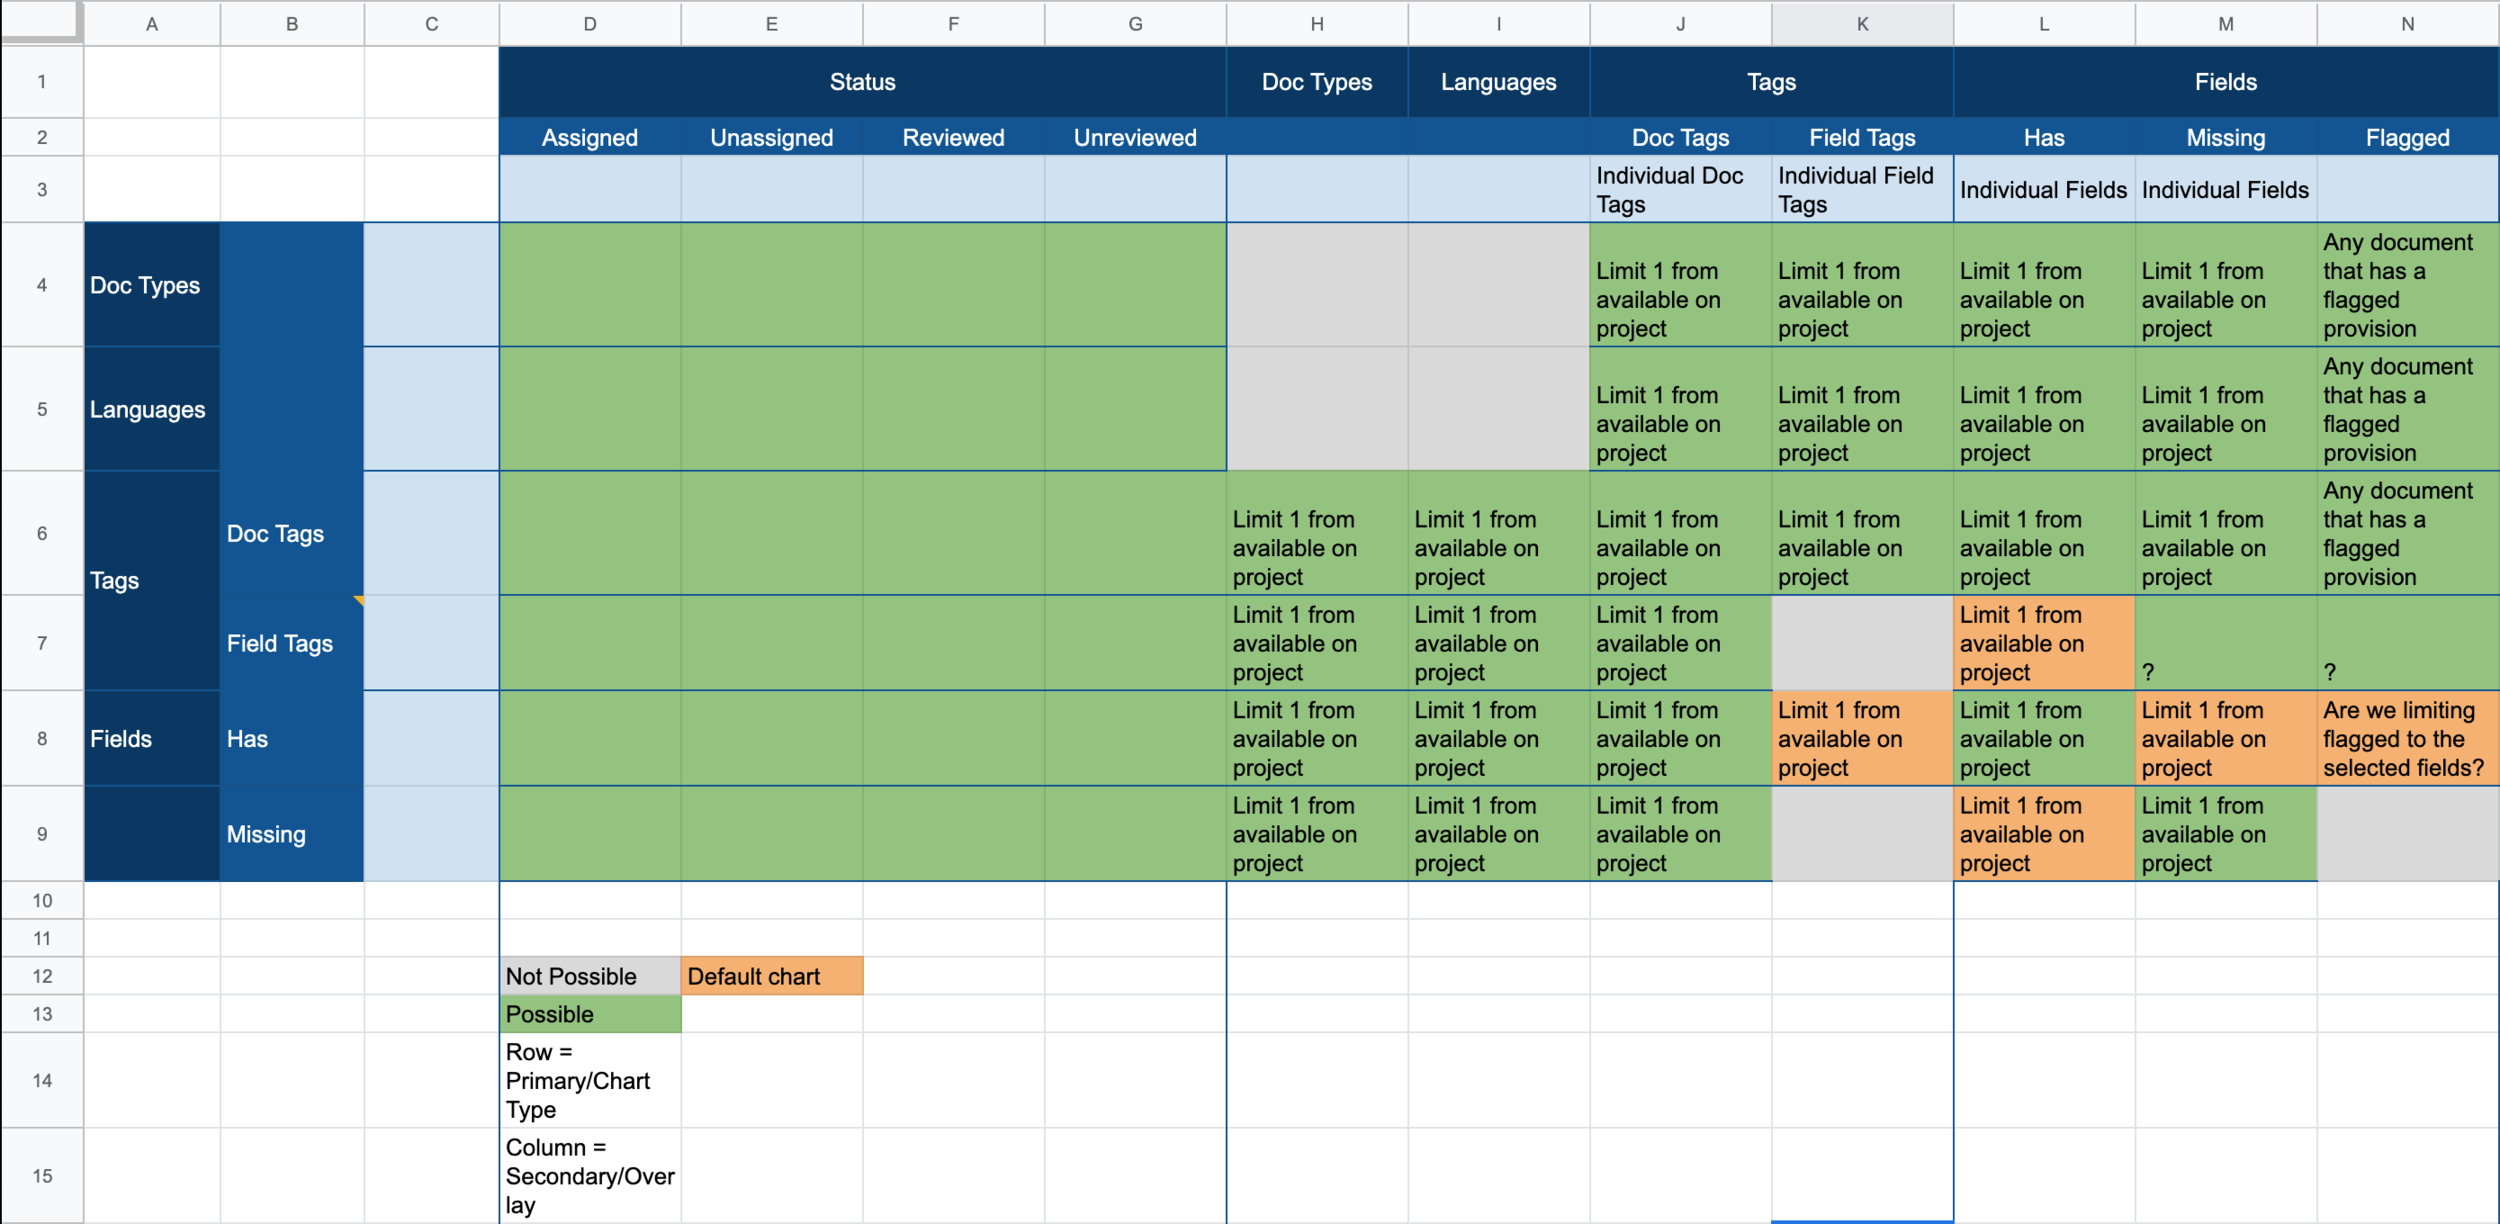Select column K header
Viewport: 2500px width, 1224px height.
pyautogui.click(x=1862, y=24)
